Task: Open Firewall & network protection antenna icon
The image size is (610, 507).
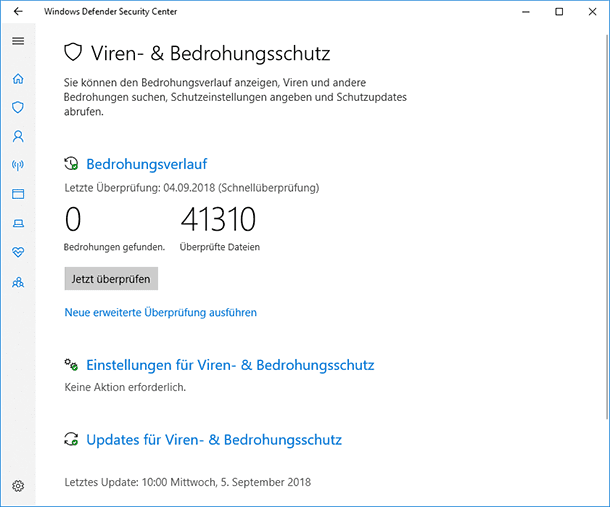Action: pos(18,165)
